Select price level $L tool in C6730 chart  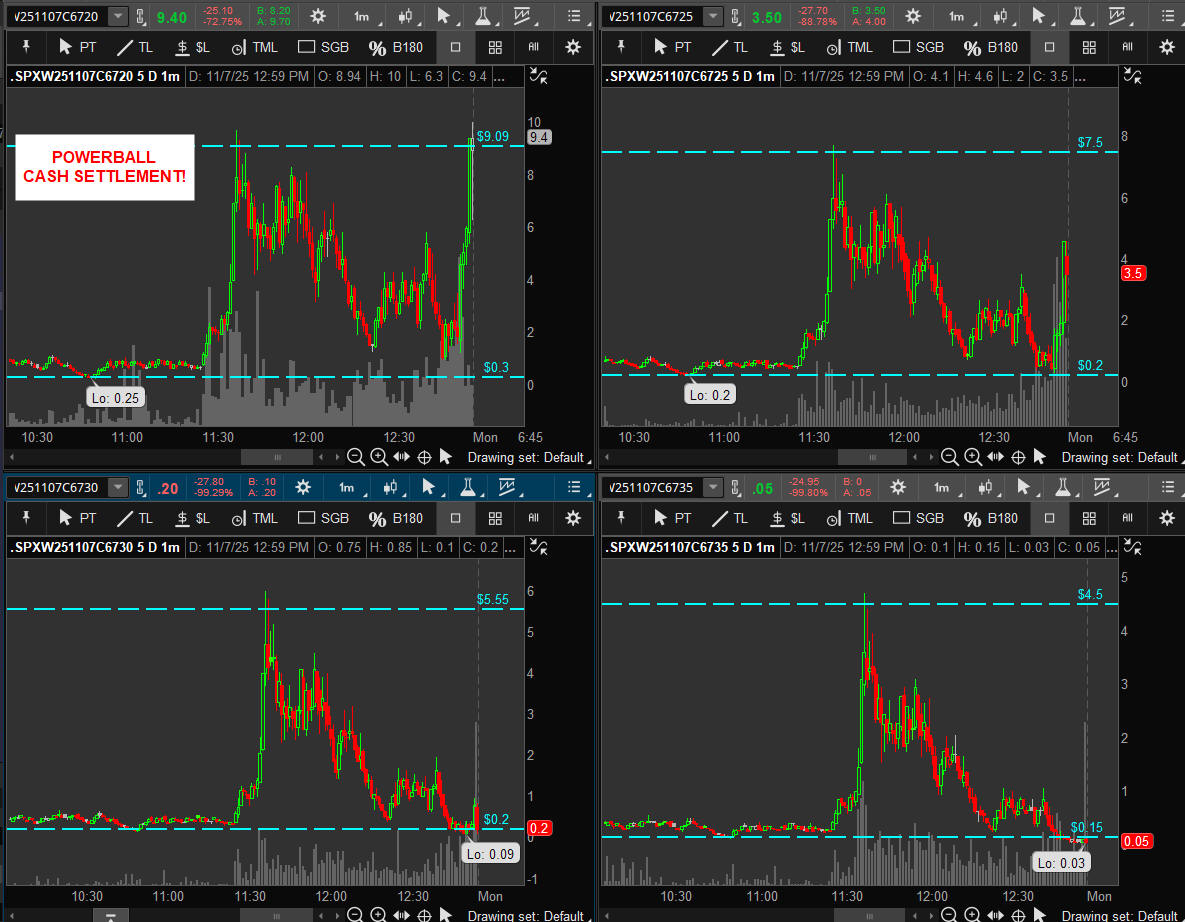(194, 518)
